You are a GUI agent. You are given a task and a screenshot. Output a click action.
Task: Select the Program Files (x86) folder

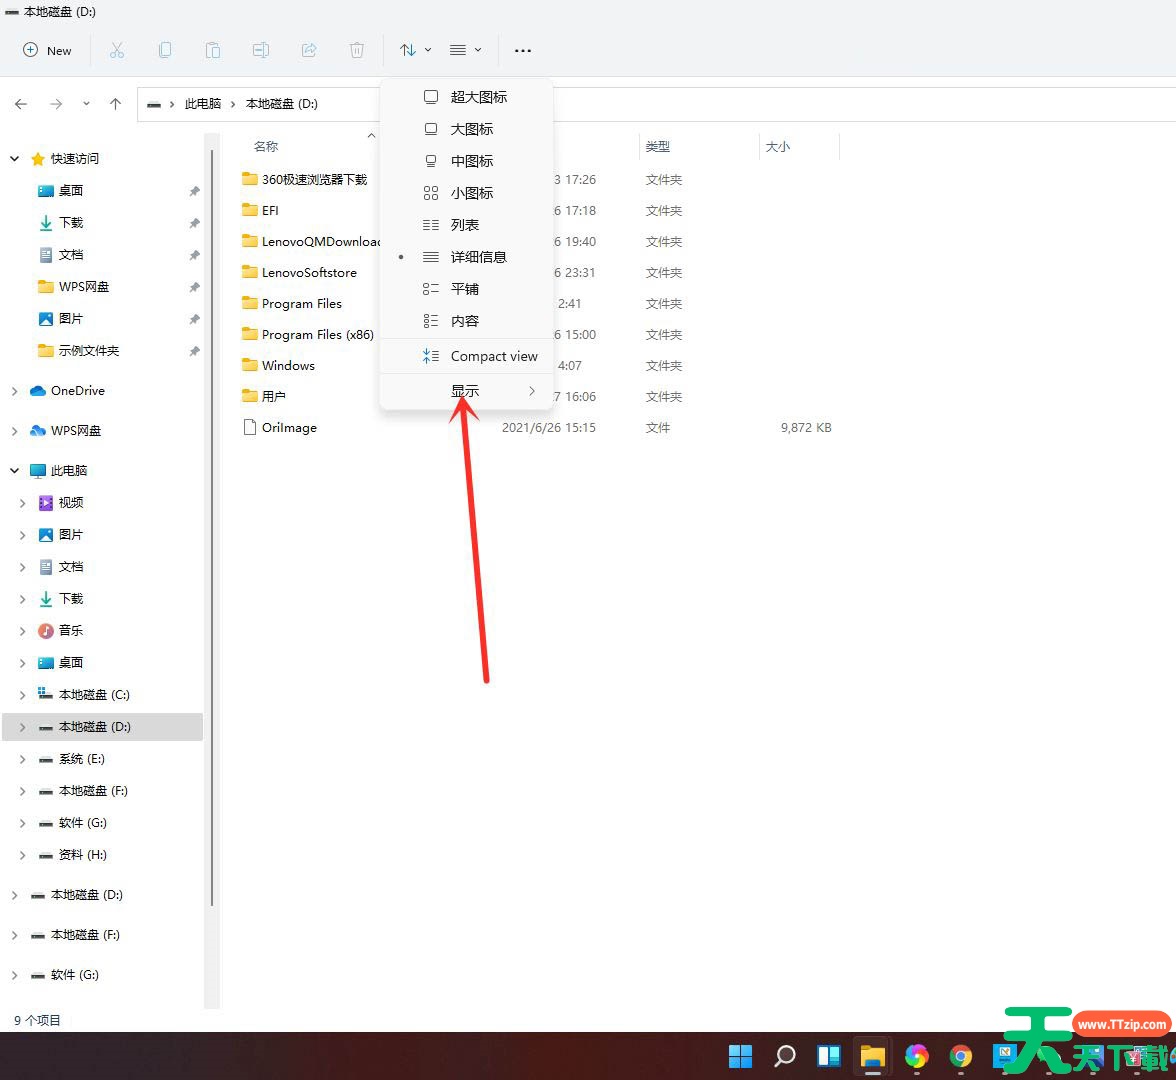coord(308,334)
